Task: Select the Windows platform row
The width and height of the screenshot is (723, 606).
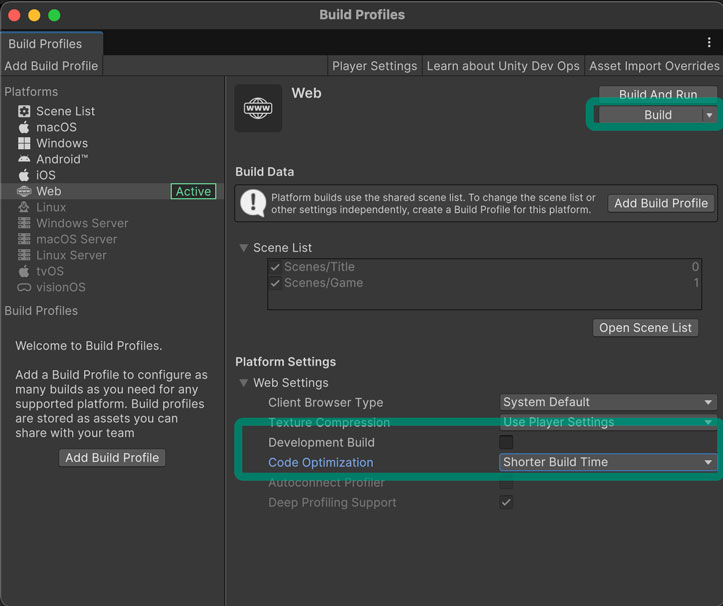Action: [112, 143]
